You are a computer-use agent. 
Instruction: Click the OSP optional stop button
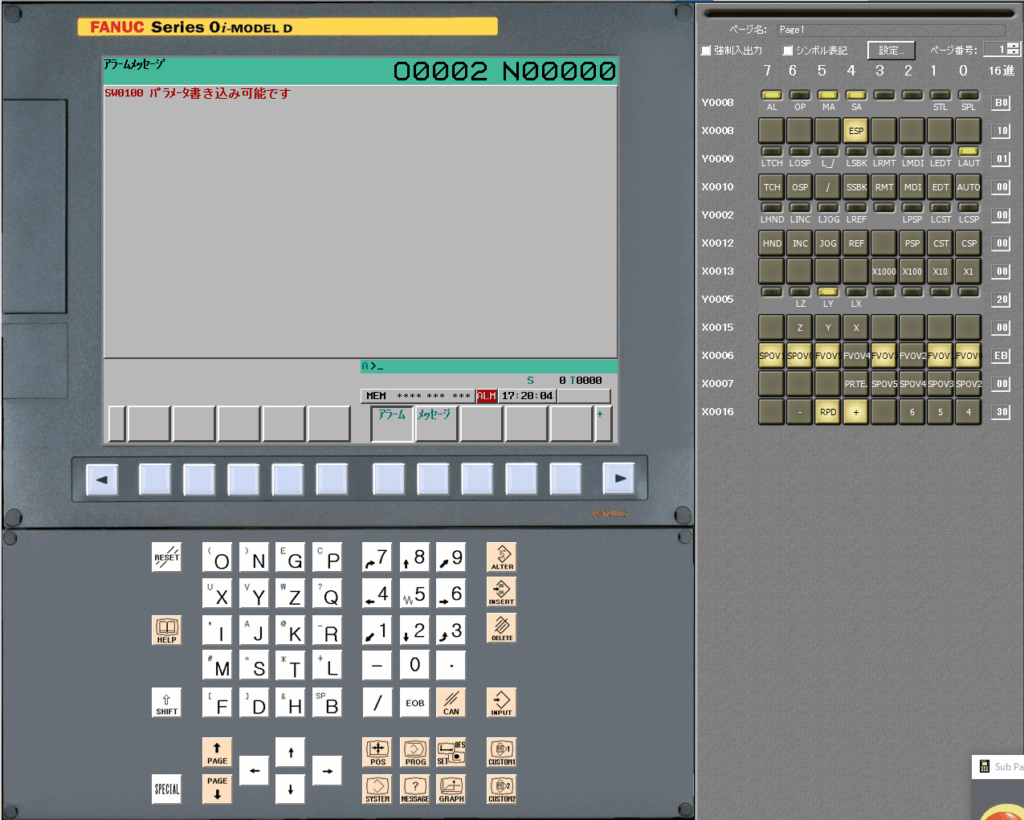coord(799,187)
